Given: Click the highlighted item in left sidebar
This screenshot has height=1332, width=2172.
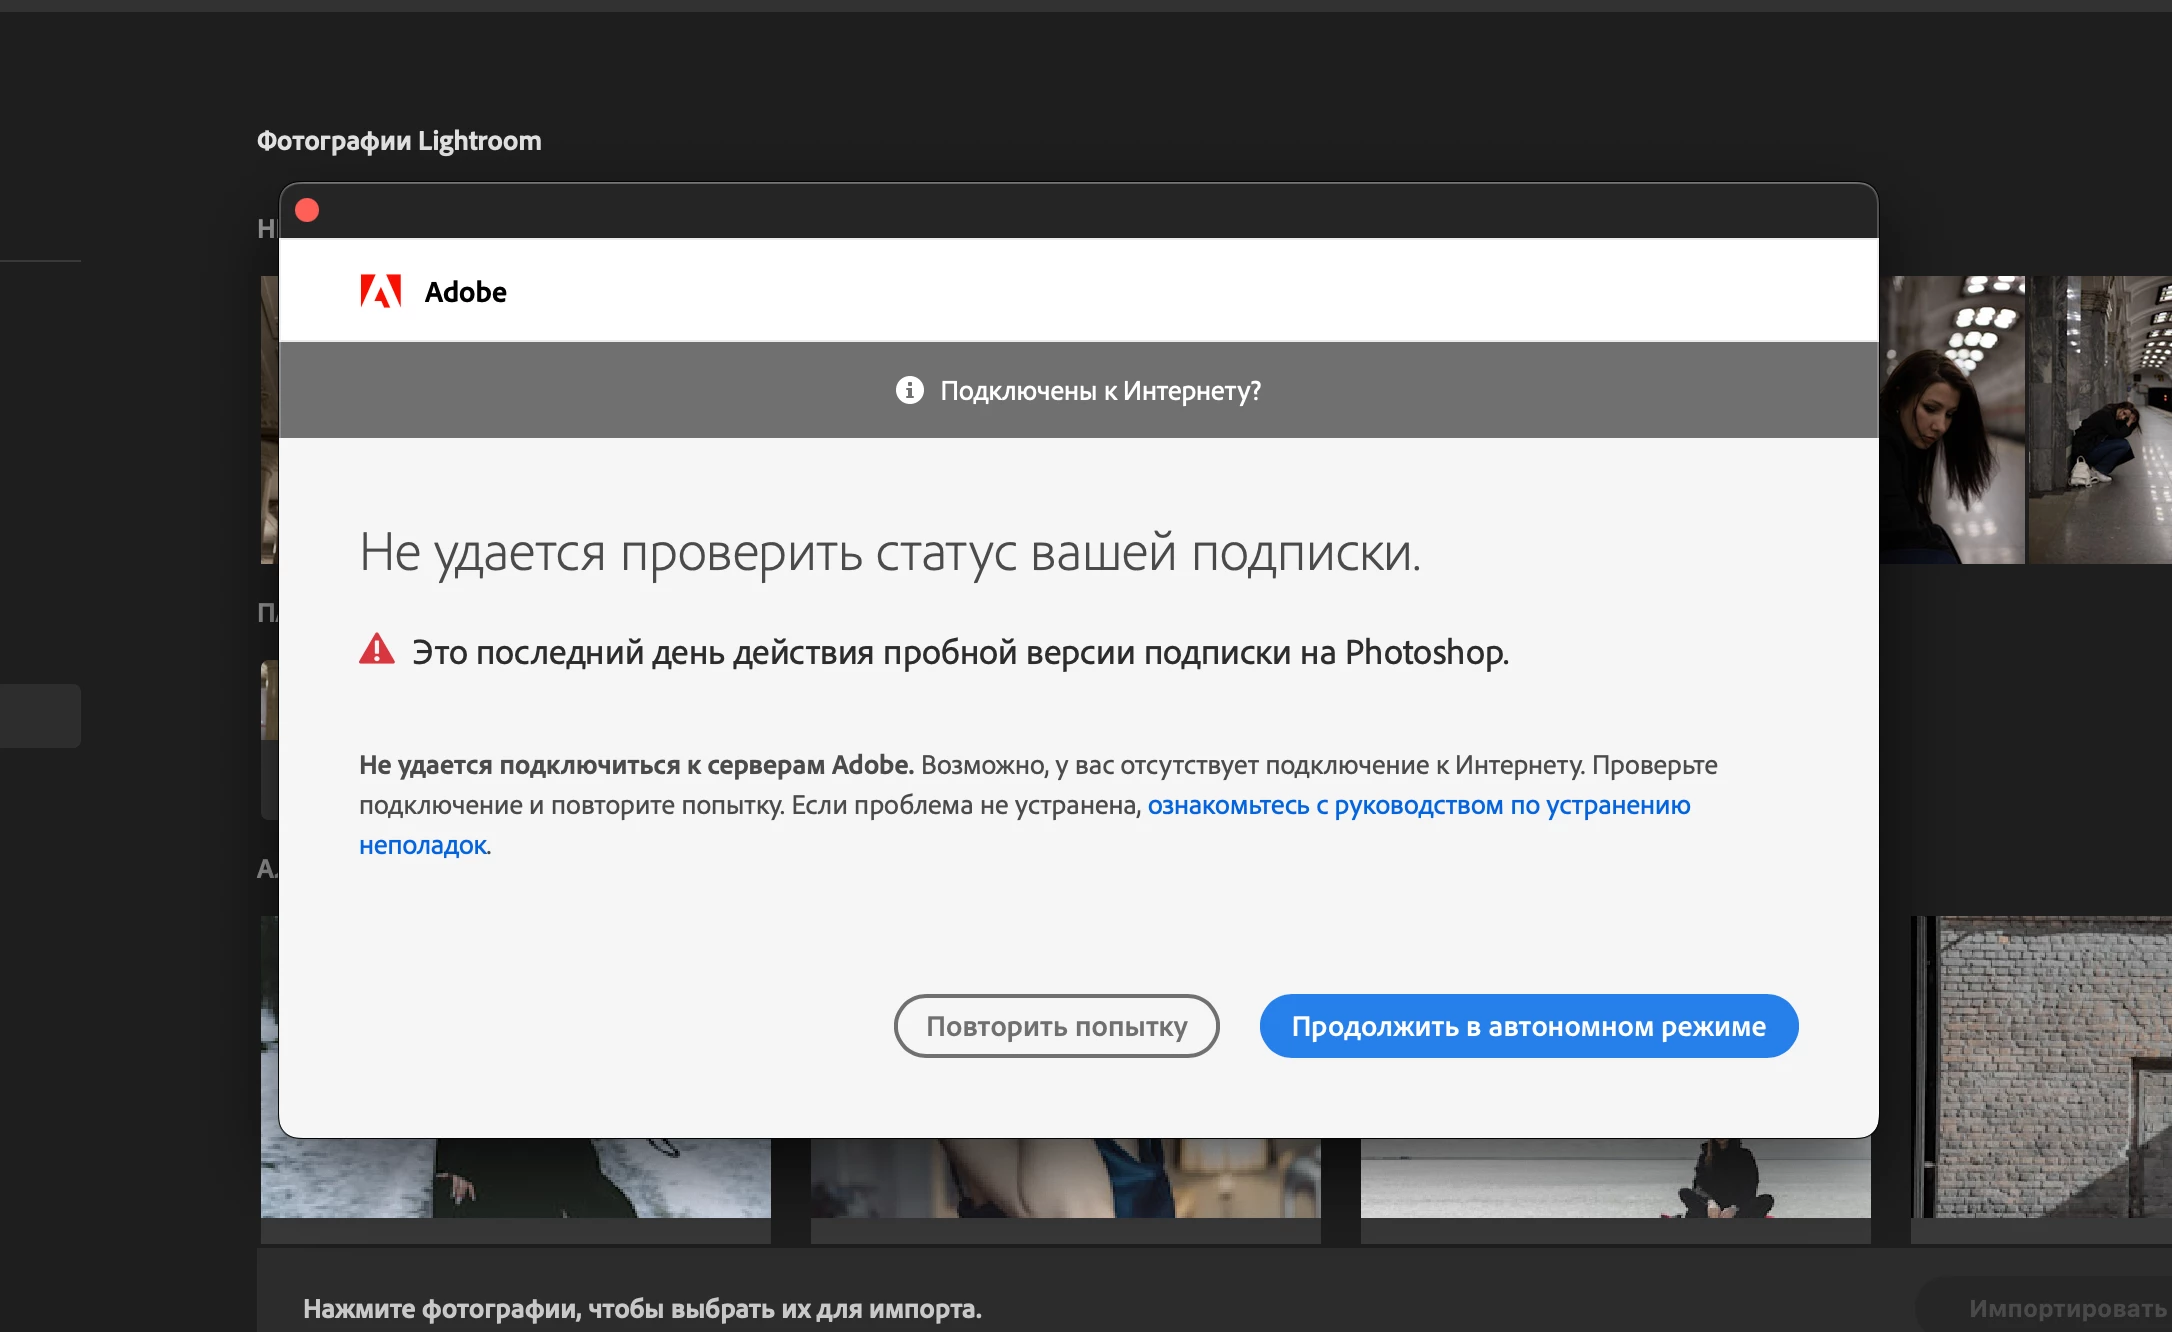Looking at the screenshot, I should pos(40,716).
